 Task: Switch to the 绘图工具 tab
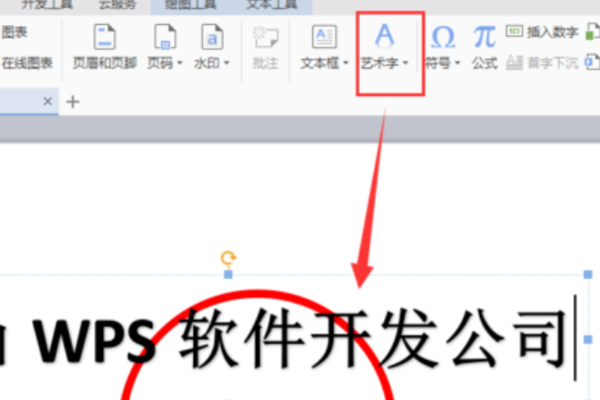pyautogui.click(x=190, y=5)
